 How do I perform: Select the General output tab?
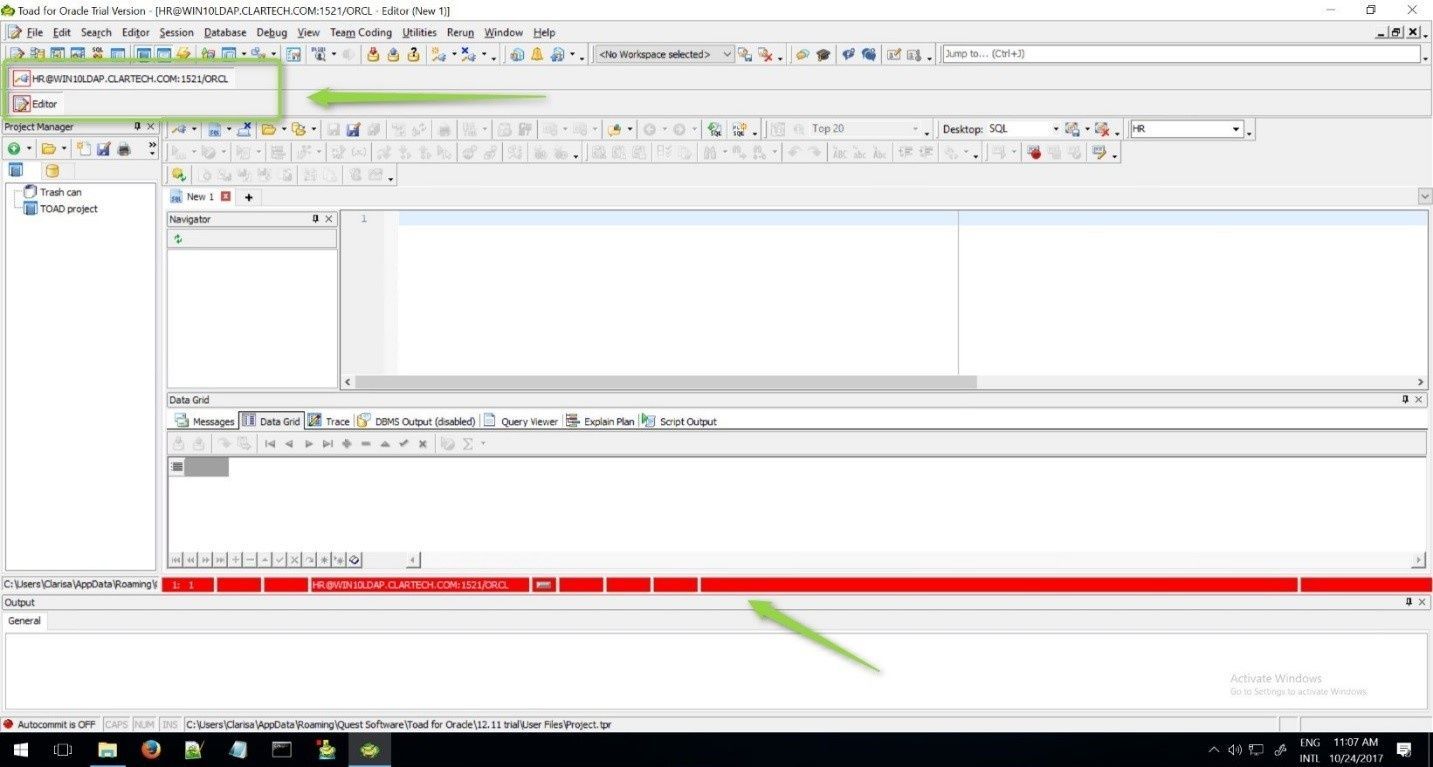click(x=25, y=621)
